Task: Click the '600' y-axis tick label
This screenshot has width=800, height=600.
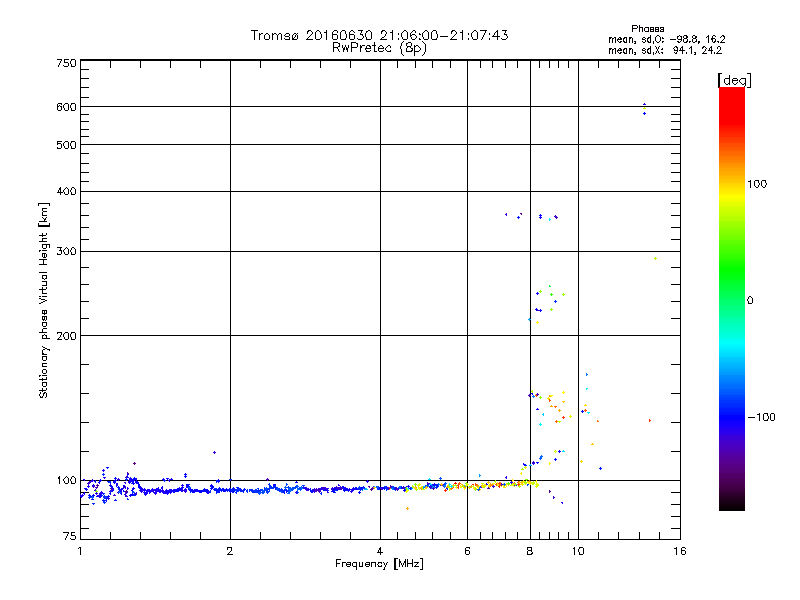Action: 66,107
